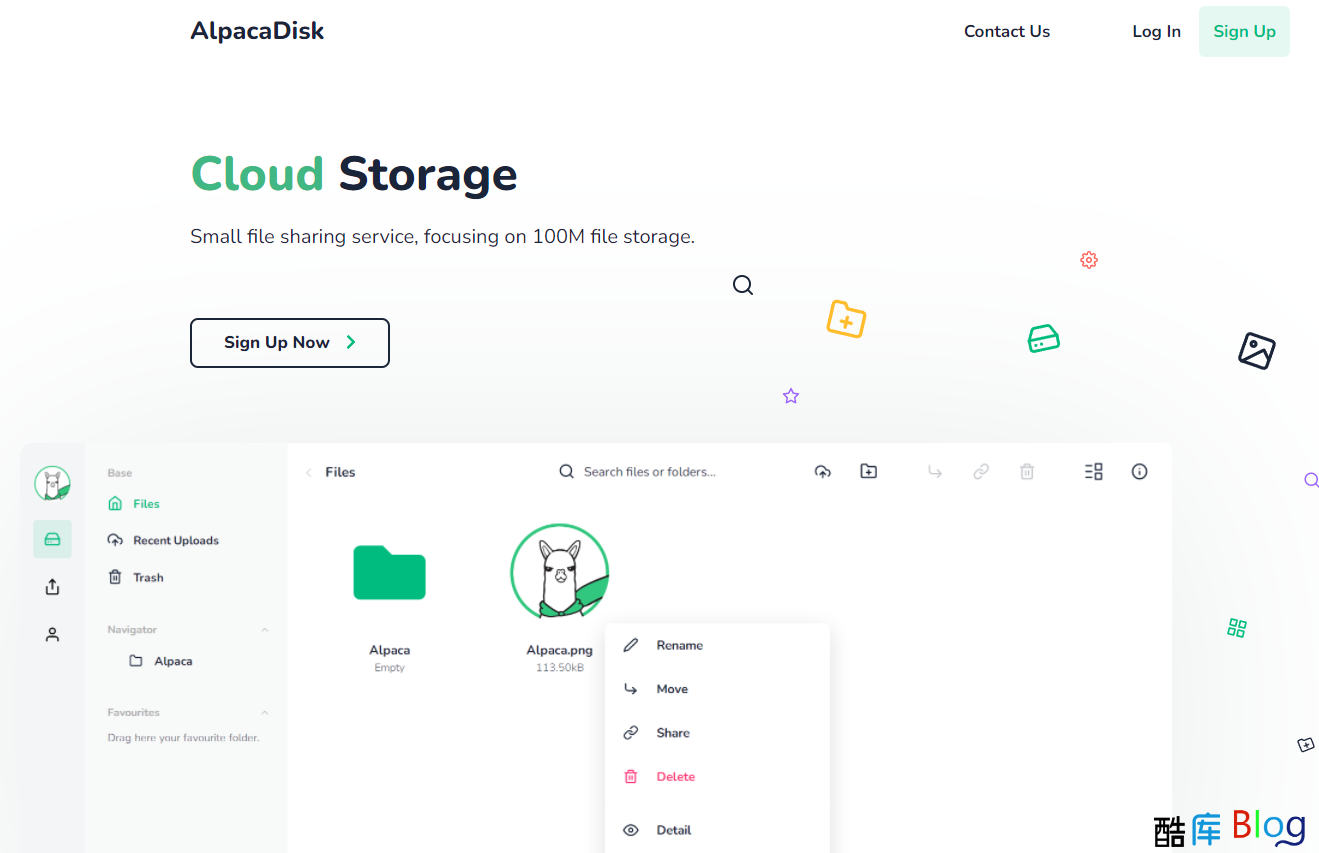Open the Contact Us link
This screenshot has height=853, width=1319.
tap(1006, 32)
